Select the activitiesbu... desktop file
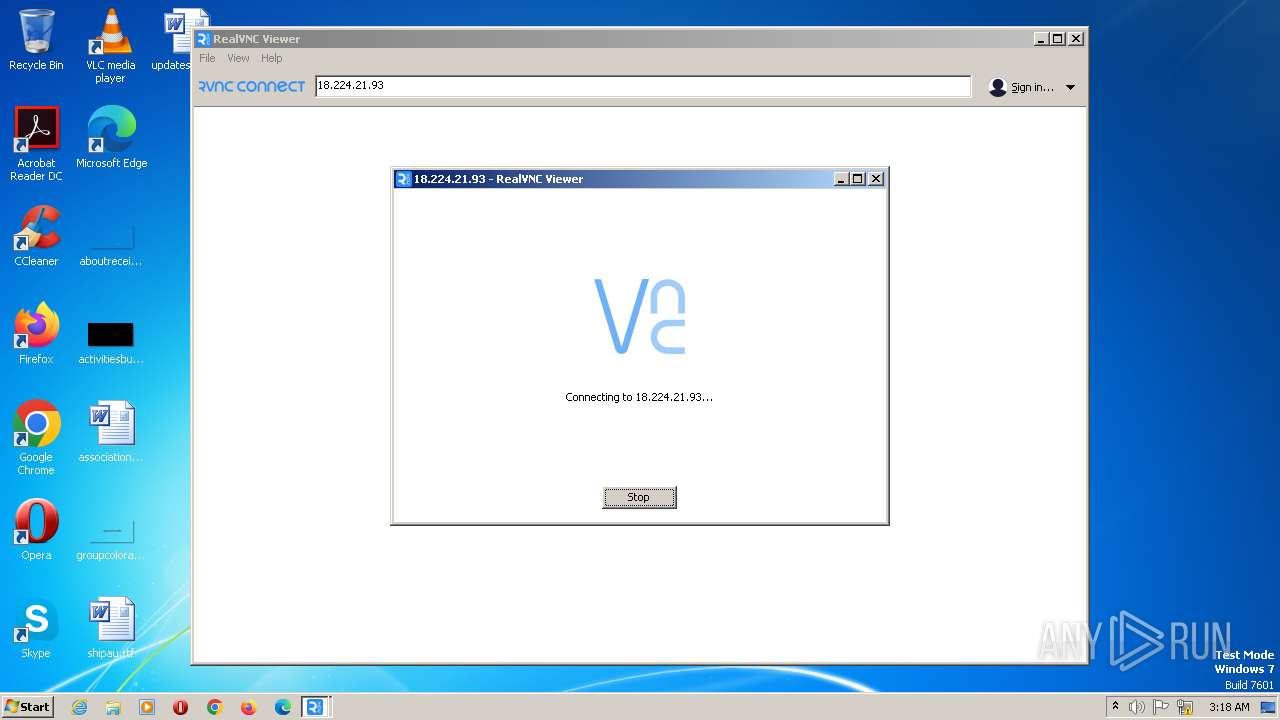The width and height of the screenshot is (1280, 720). click(x=111, y=343)
